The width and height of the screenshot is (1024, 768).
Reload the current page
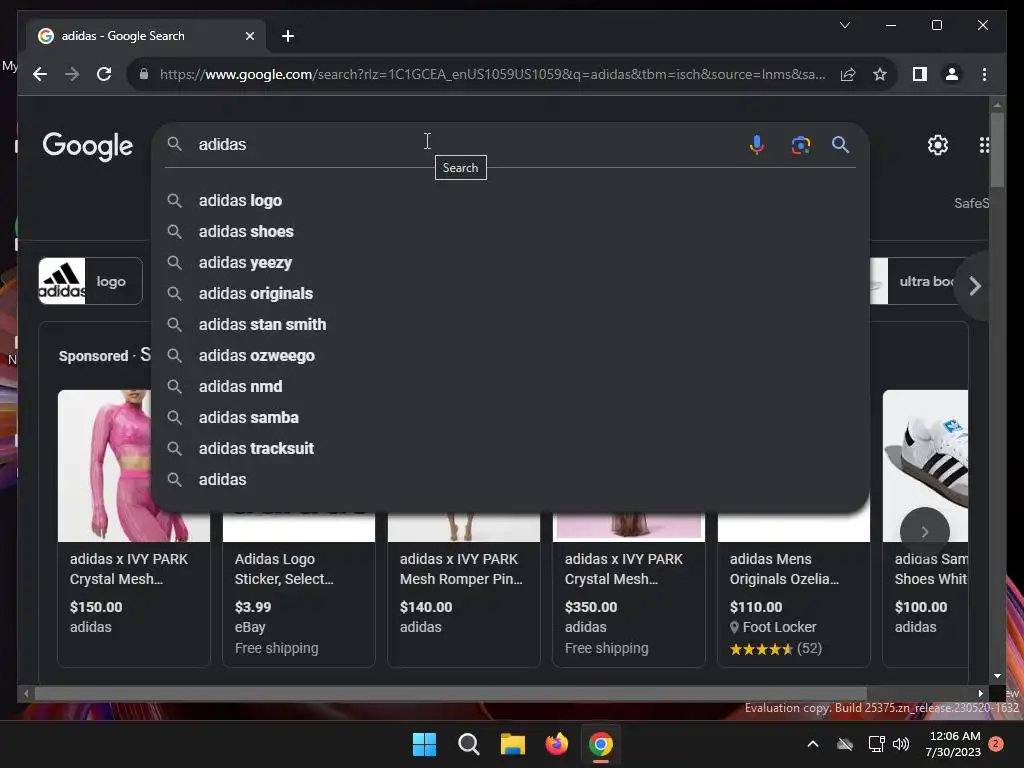[x=104, y=74]
